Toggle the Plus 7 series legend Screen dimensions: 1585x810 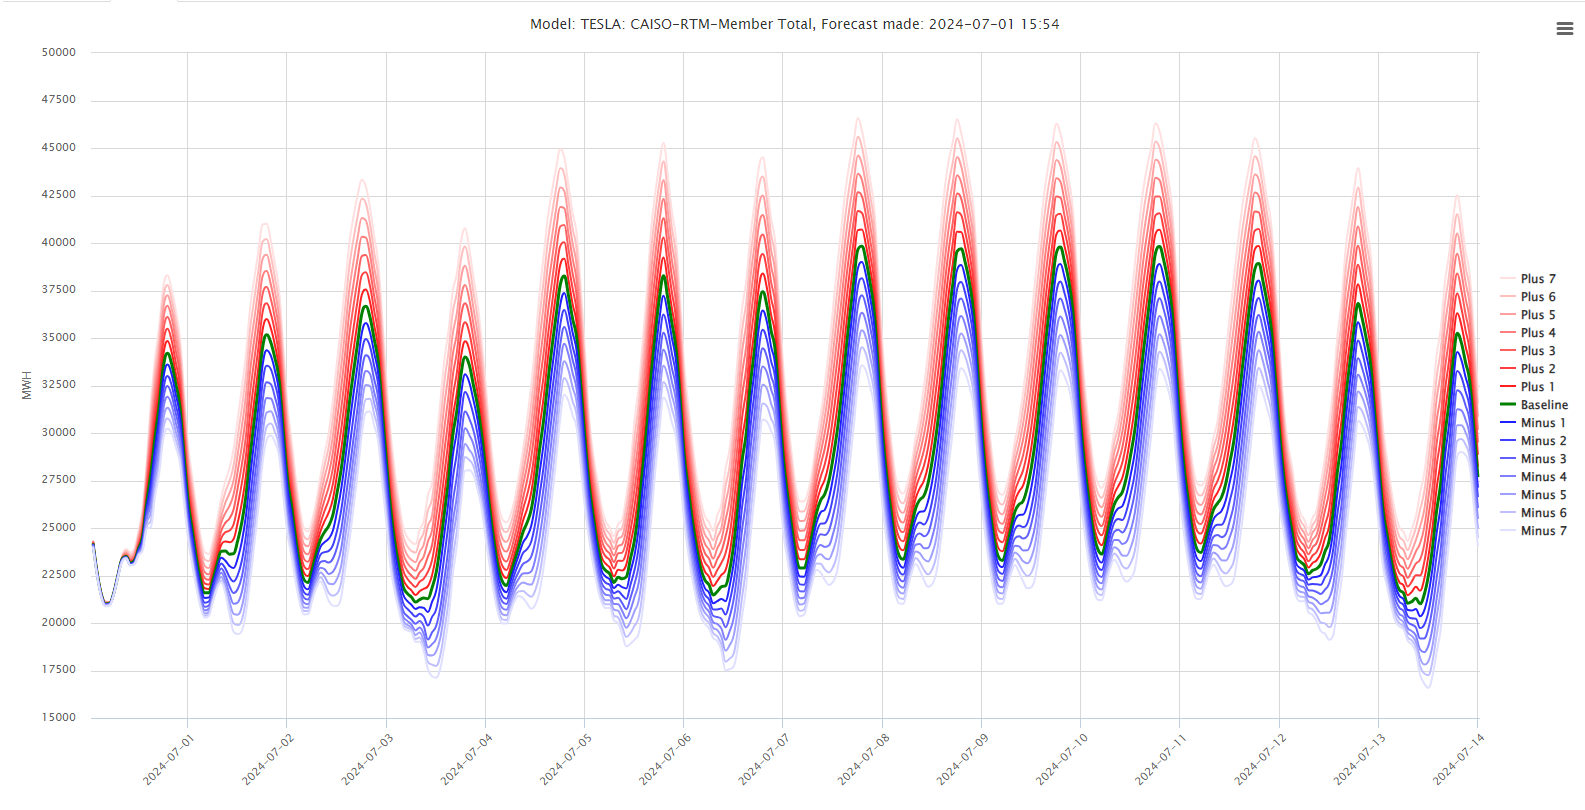click(x=1528, y=279)
